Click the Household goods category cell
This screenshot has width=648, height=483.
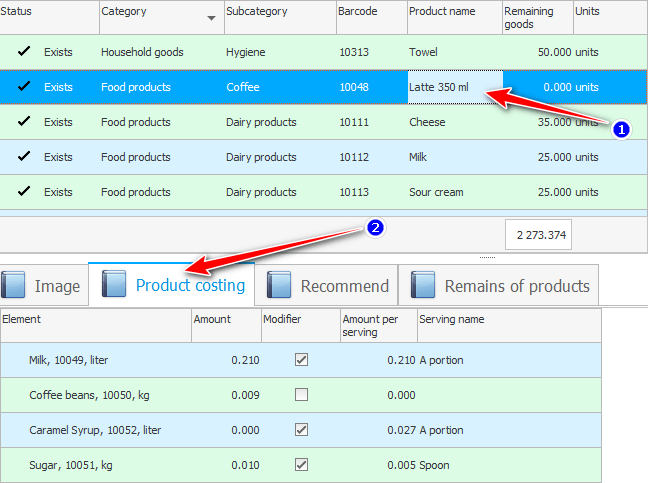[162, 52]
